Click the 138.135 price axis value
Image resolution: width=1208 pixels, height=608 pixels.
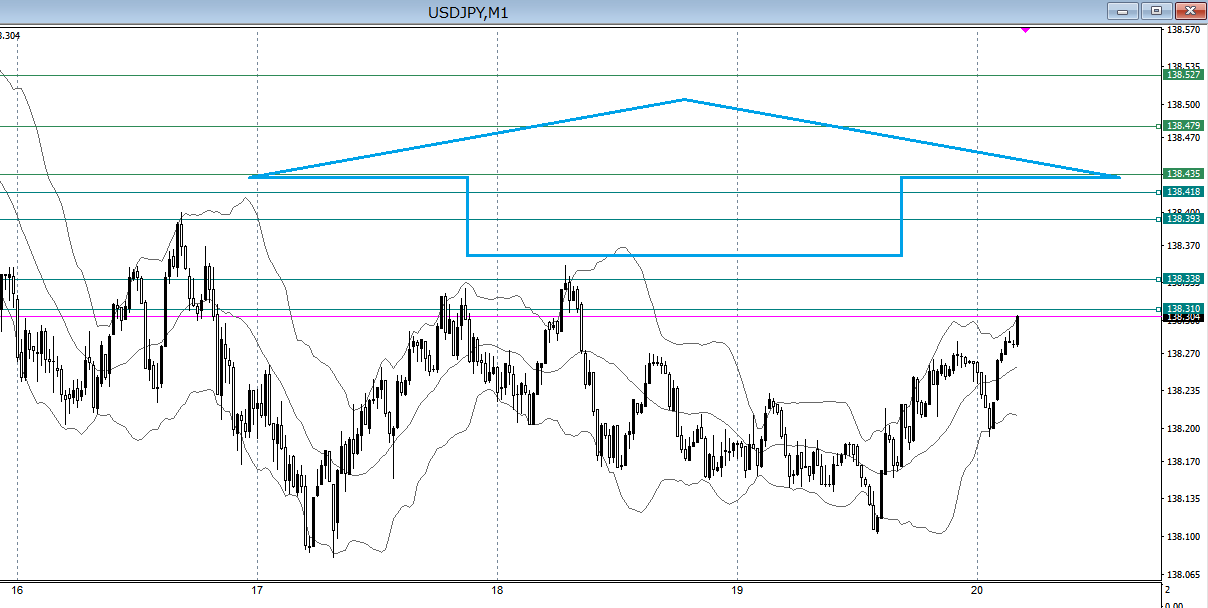[x=1184, y=499]
